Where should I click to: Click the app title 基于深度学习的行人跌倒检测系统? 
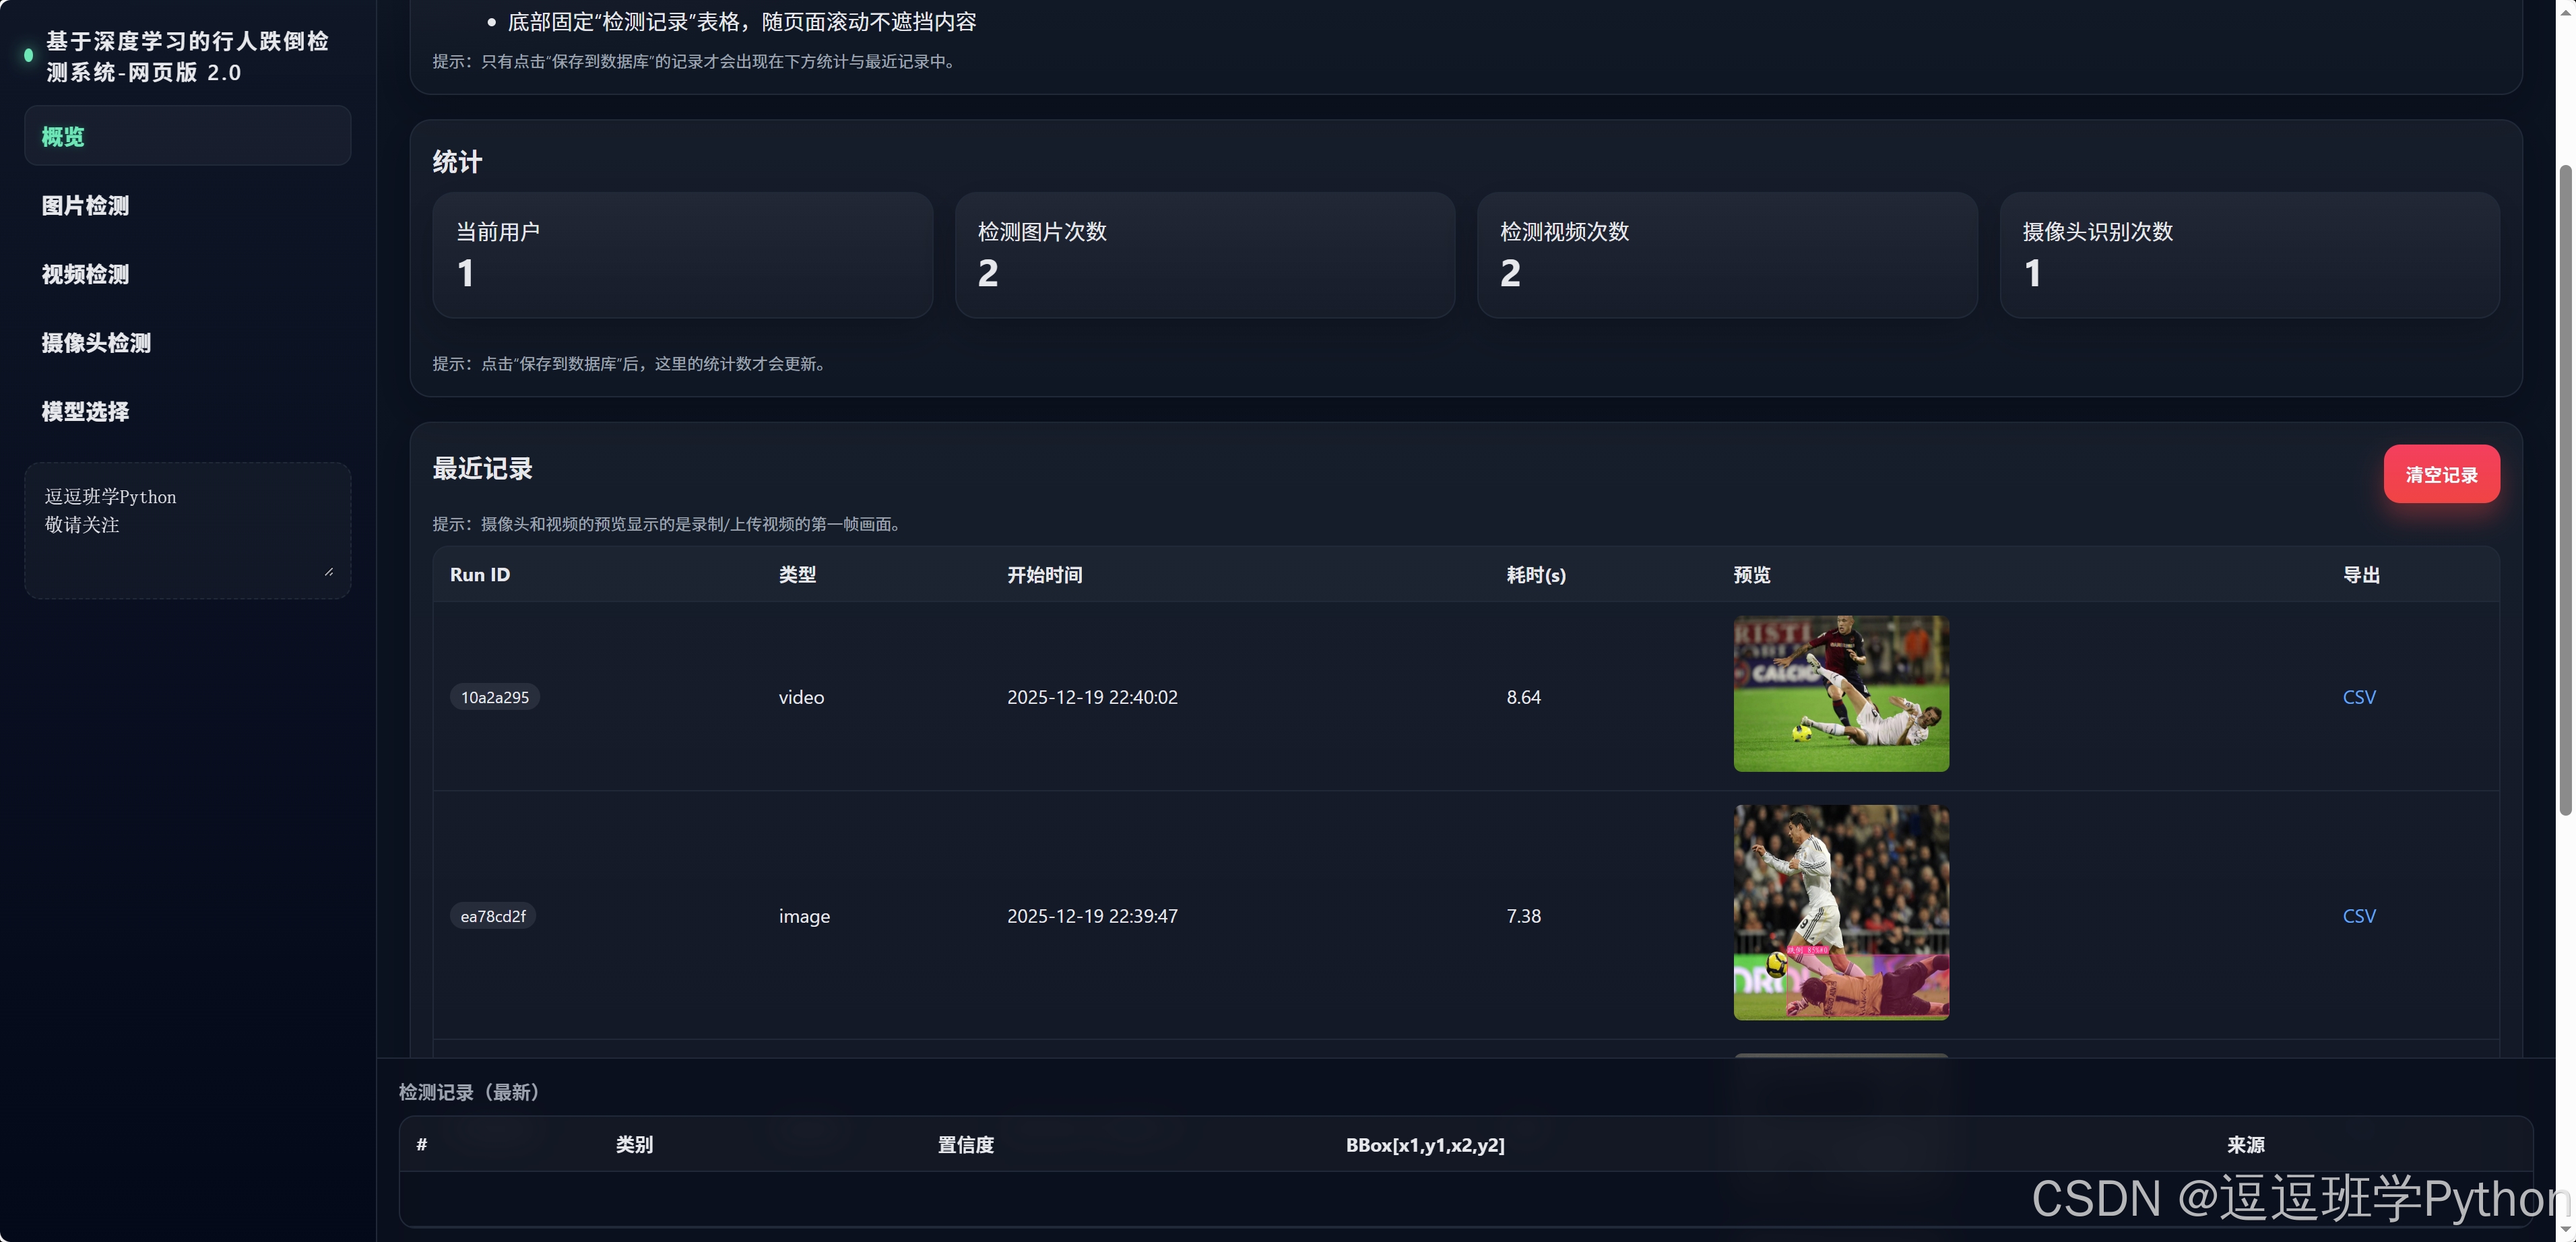187,56
